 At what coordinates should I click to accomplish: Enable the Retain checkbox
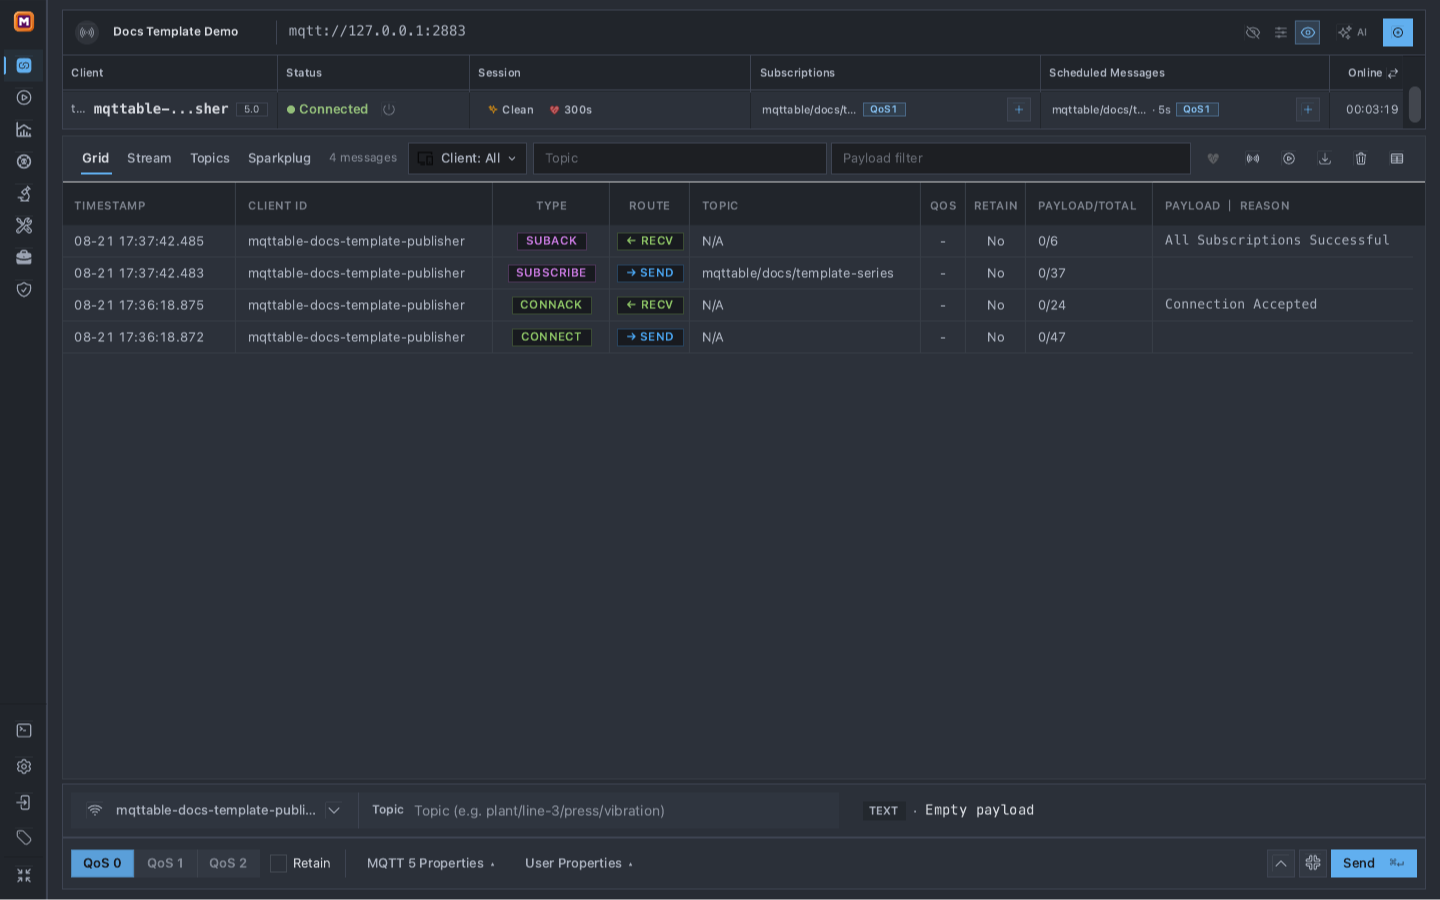click(279, 863)
